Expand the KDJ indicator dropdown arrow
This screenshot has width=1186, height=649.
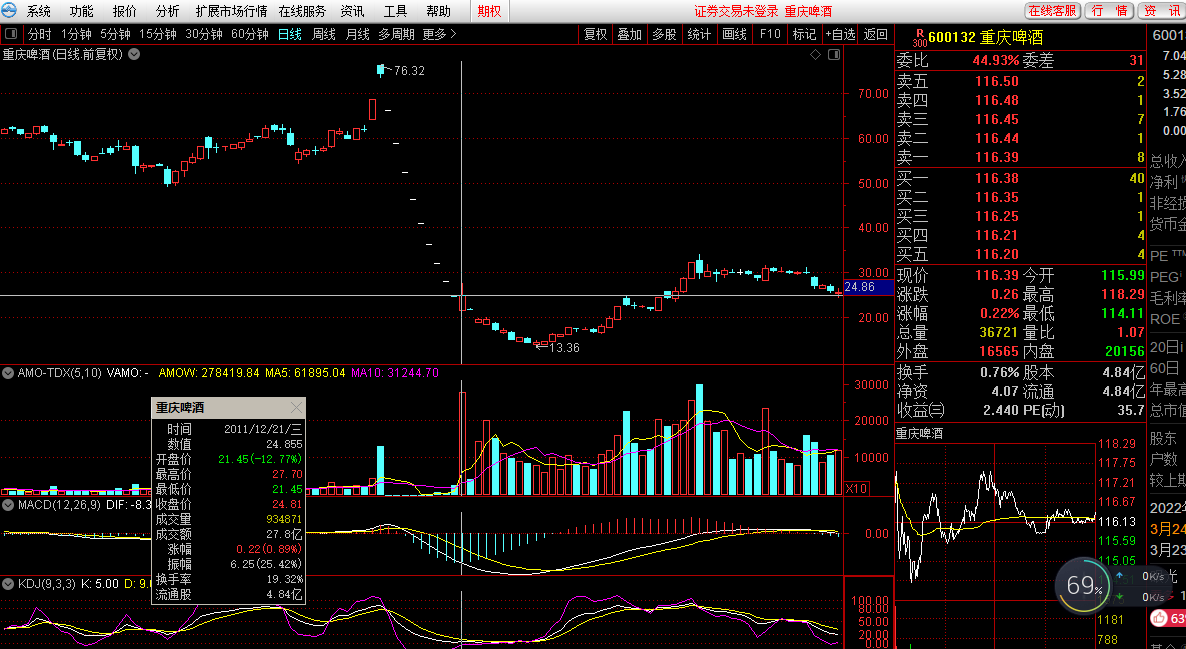tap(9, 583)
